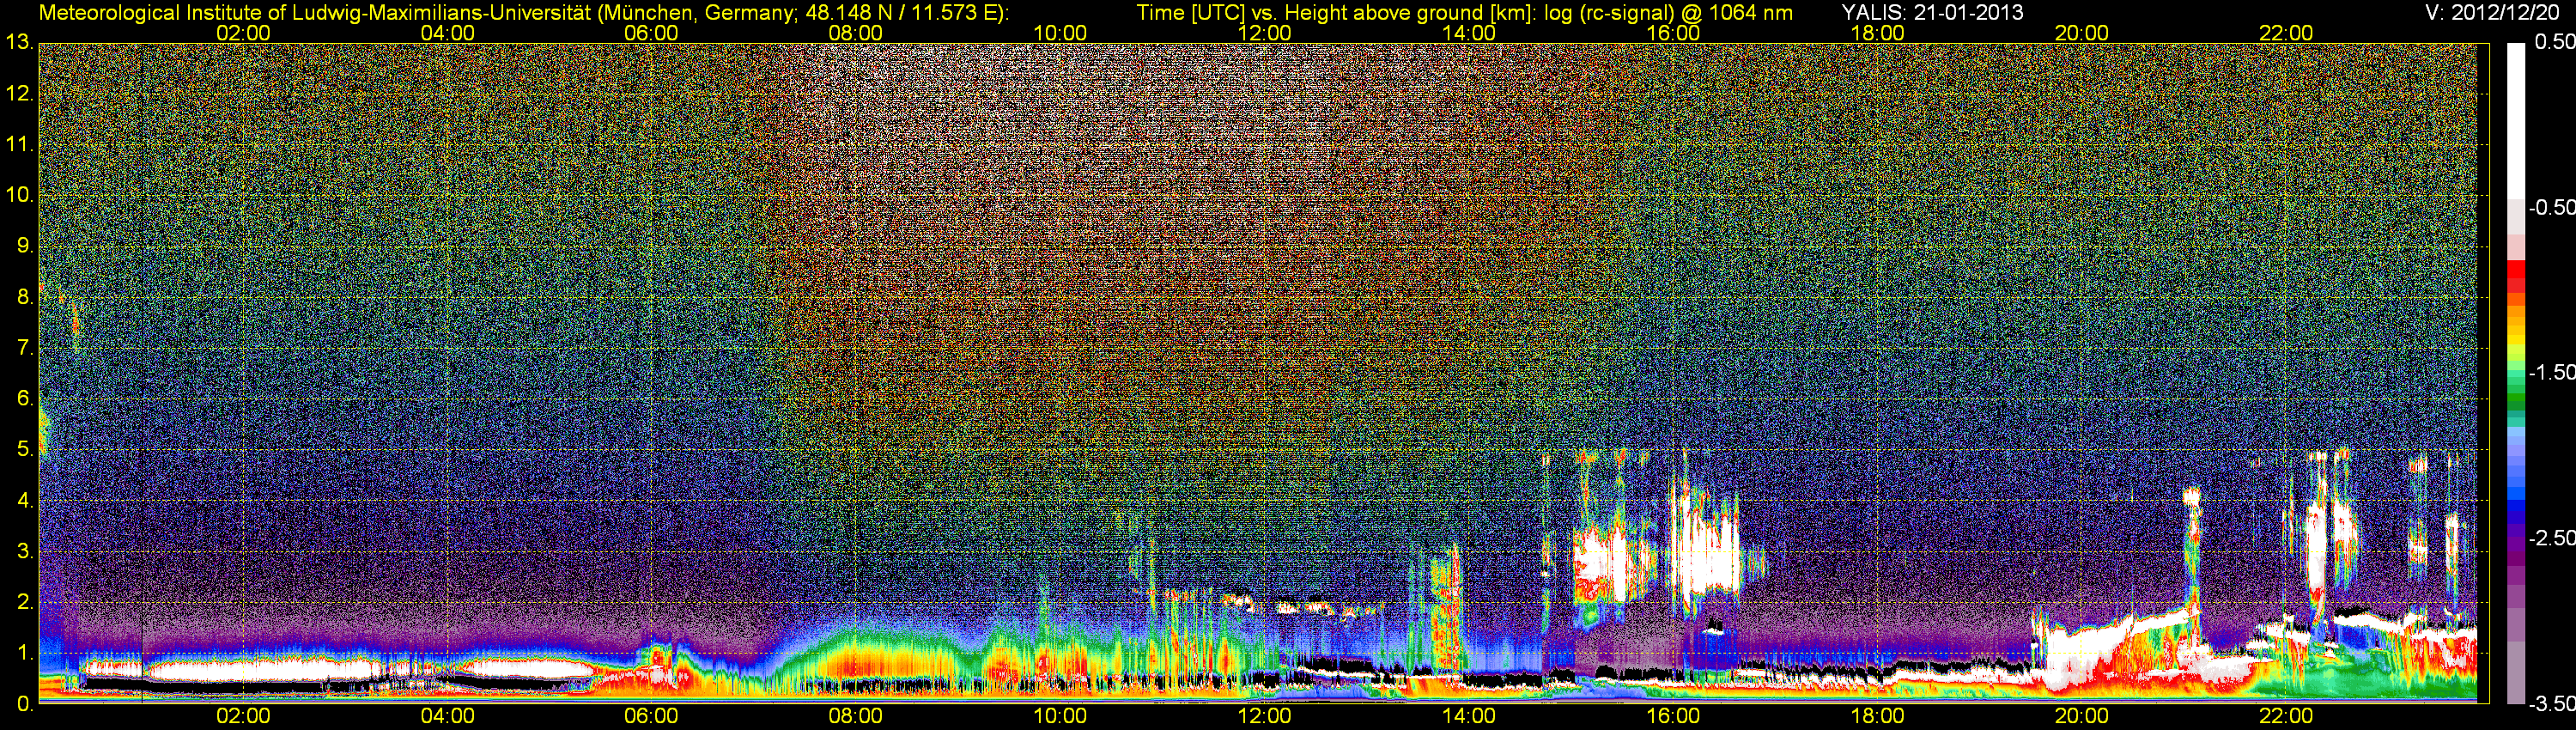Image resolution: width=2576 pixels, height=730 pixels.
Task: Choose 16:00 on the lower time axis
Action: (x=1673, y=717)
